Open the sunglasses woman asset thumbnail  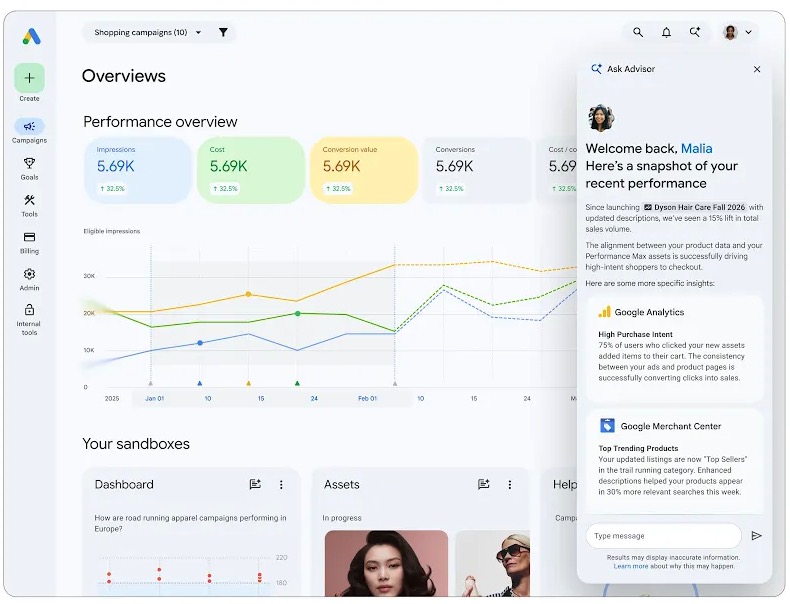(493, 563)
